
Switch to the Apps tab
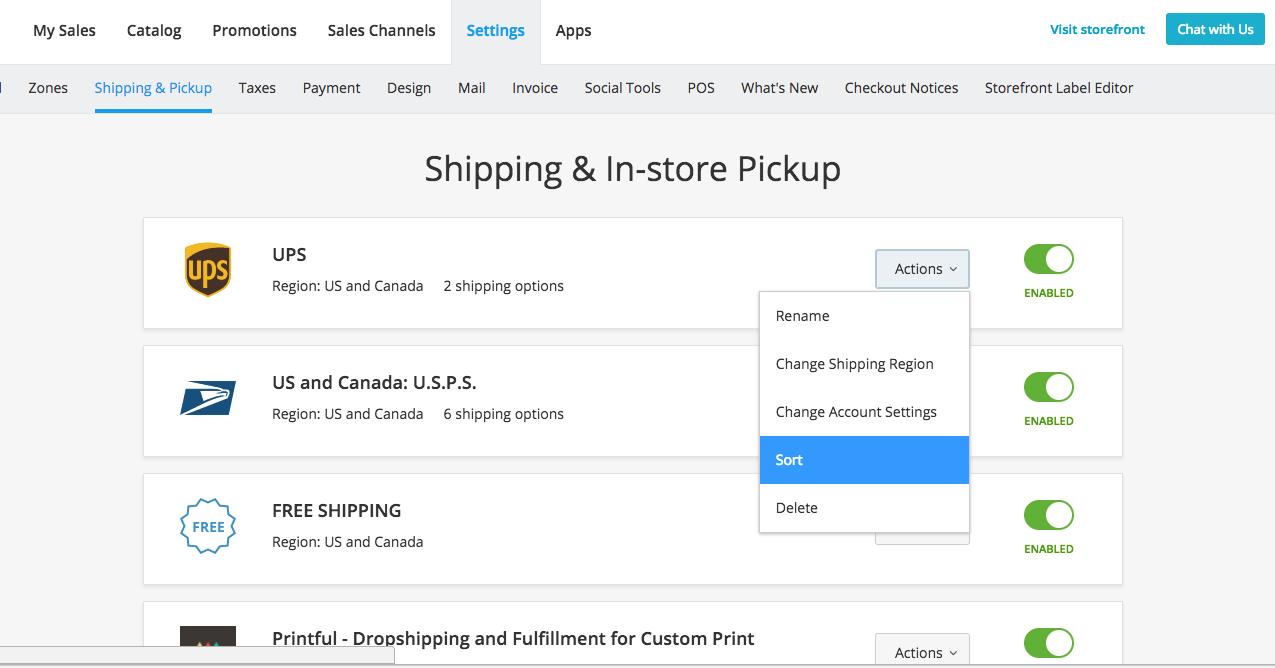click(573, 30)
